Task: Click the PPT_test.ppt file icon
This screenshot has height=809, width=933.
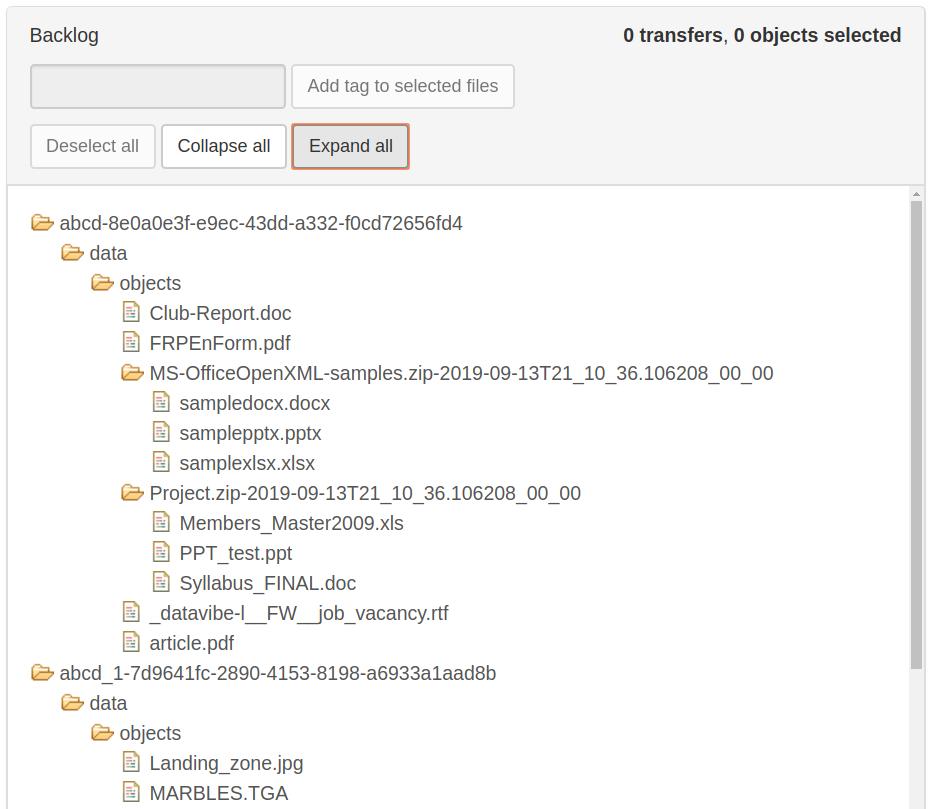Action: 161,552
